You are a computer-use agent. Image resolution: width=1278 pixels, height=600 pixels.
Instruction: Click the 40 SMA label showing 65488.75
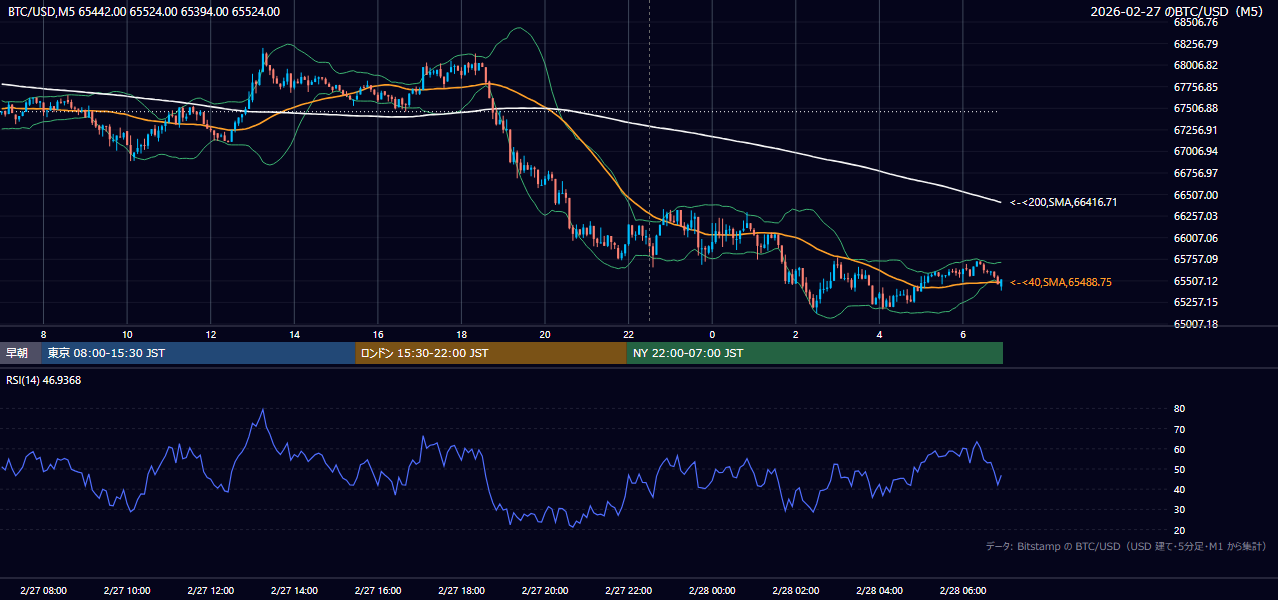click(x=1060, y=282)
